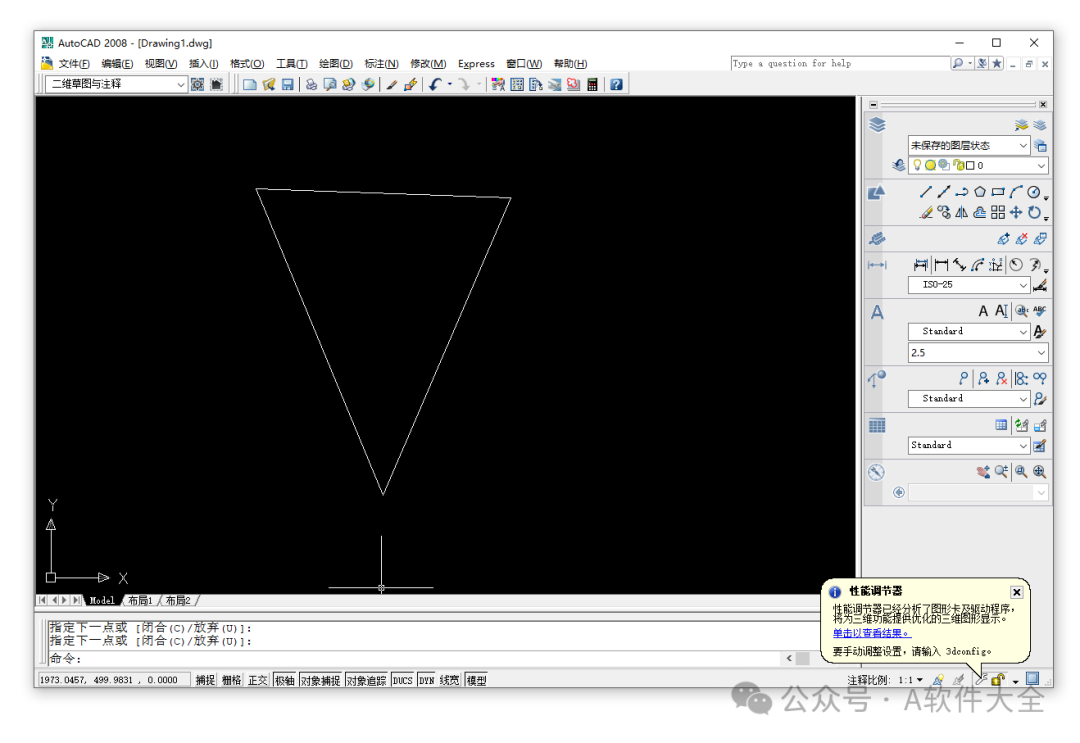Click the Save icon in the toolbar
The image size is (1080, 743).
coord(287,85)
